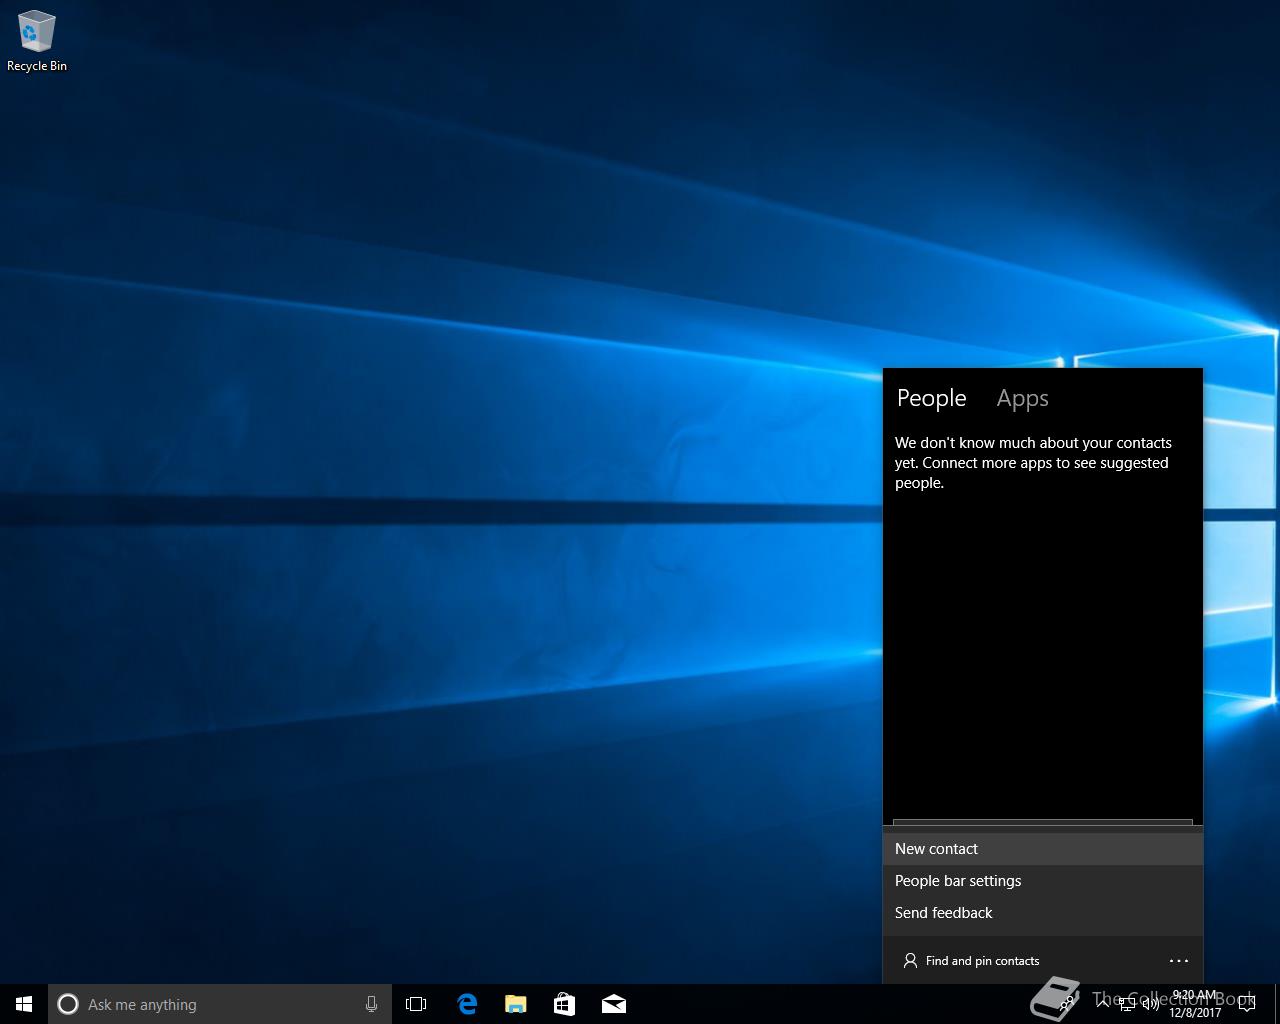This screenshot has height=1024, width=1280.
Task: Click the person icon beside Find and pin contacts
Action: click(910, 961)
